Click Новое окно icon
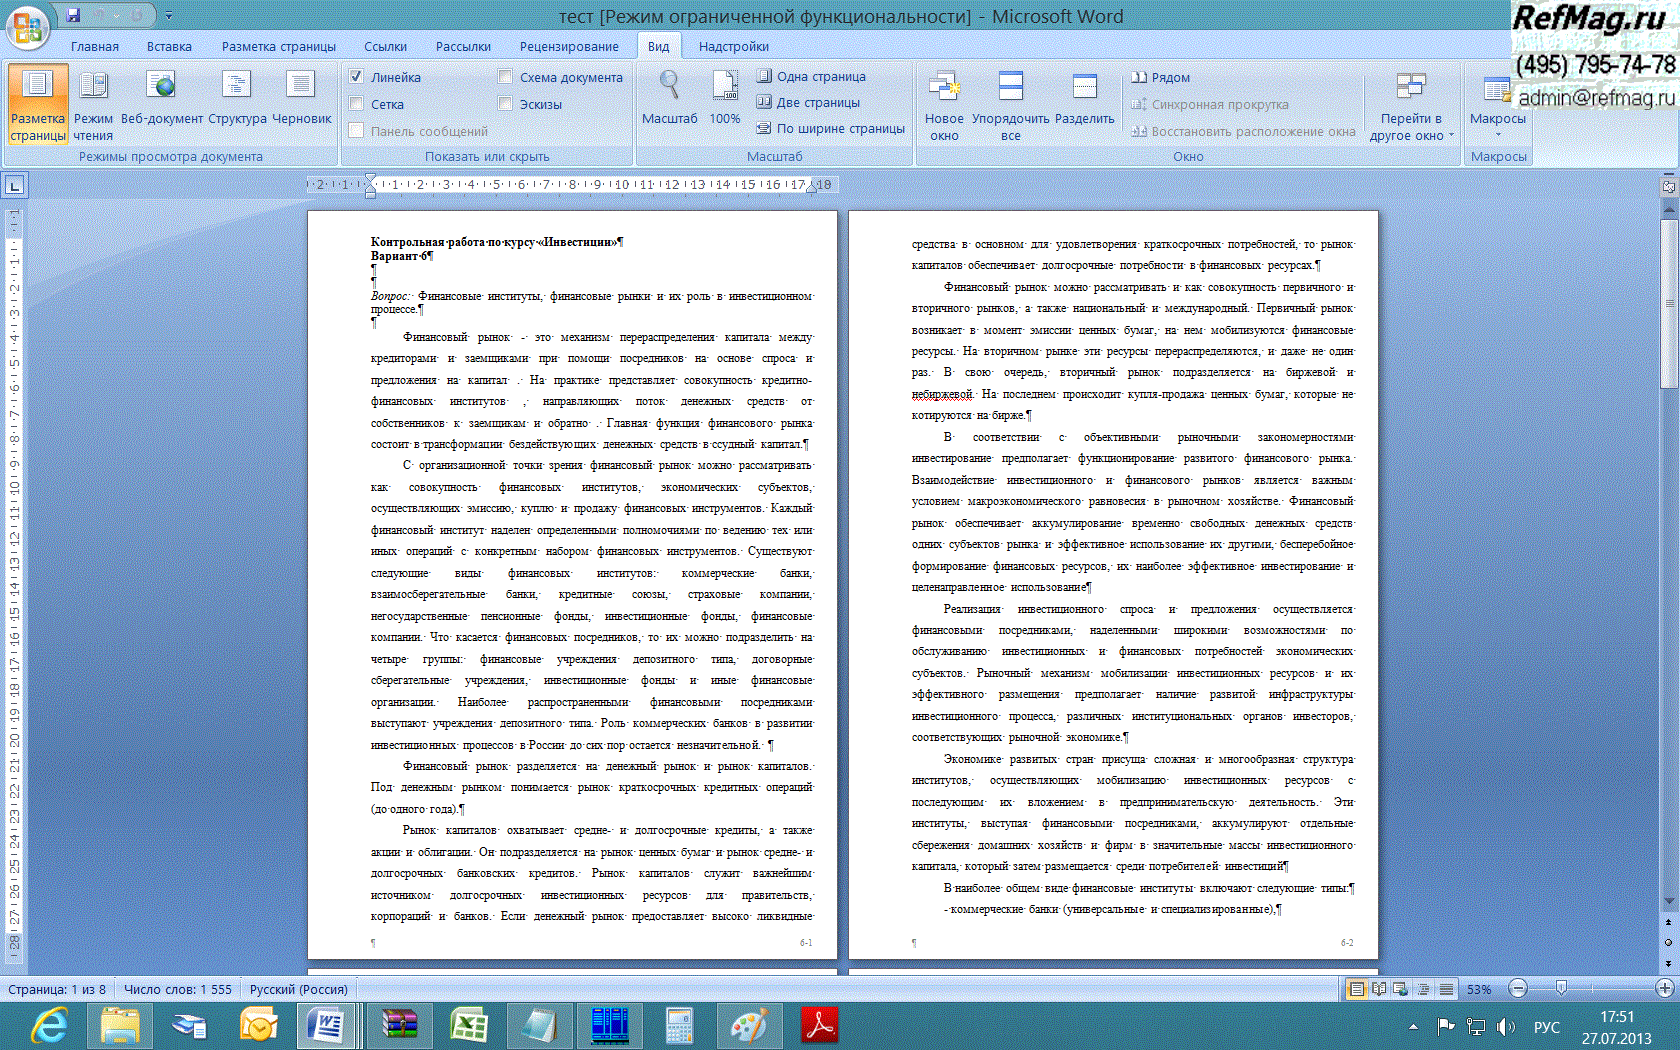 [x=944, y=87]
